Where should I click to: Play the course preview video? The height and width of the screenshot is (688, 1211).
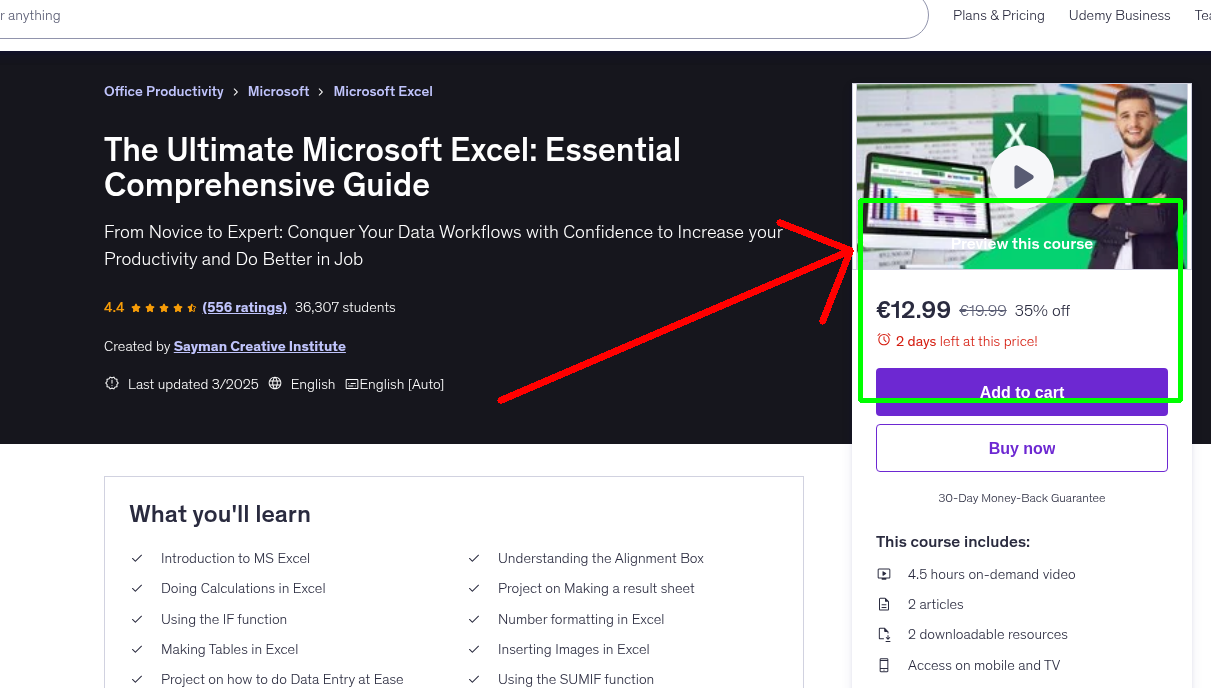[1021, 176]
